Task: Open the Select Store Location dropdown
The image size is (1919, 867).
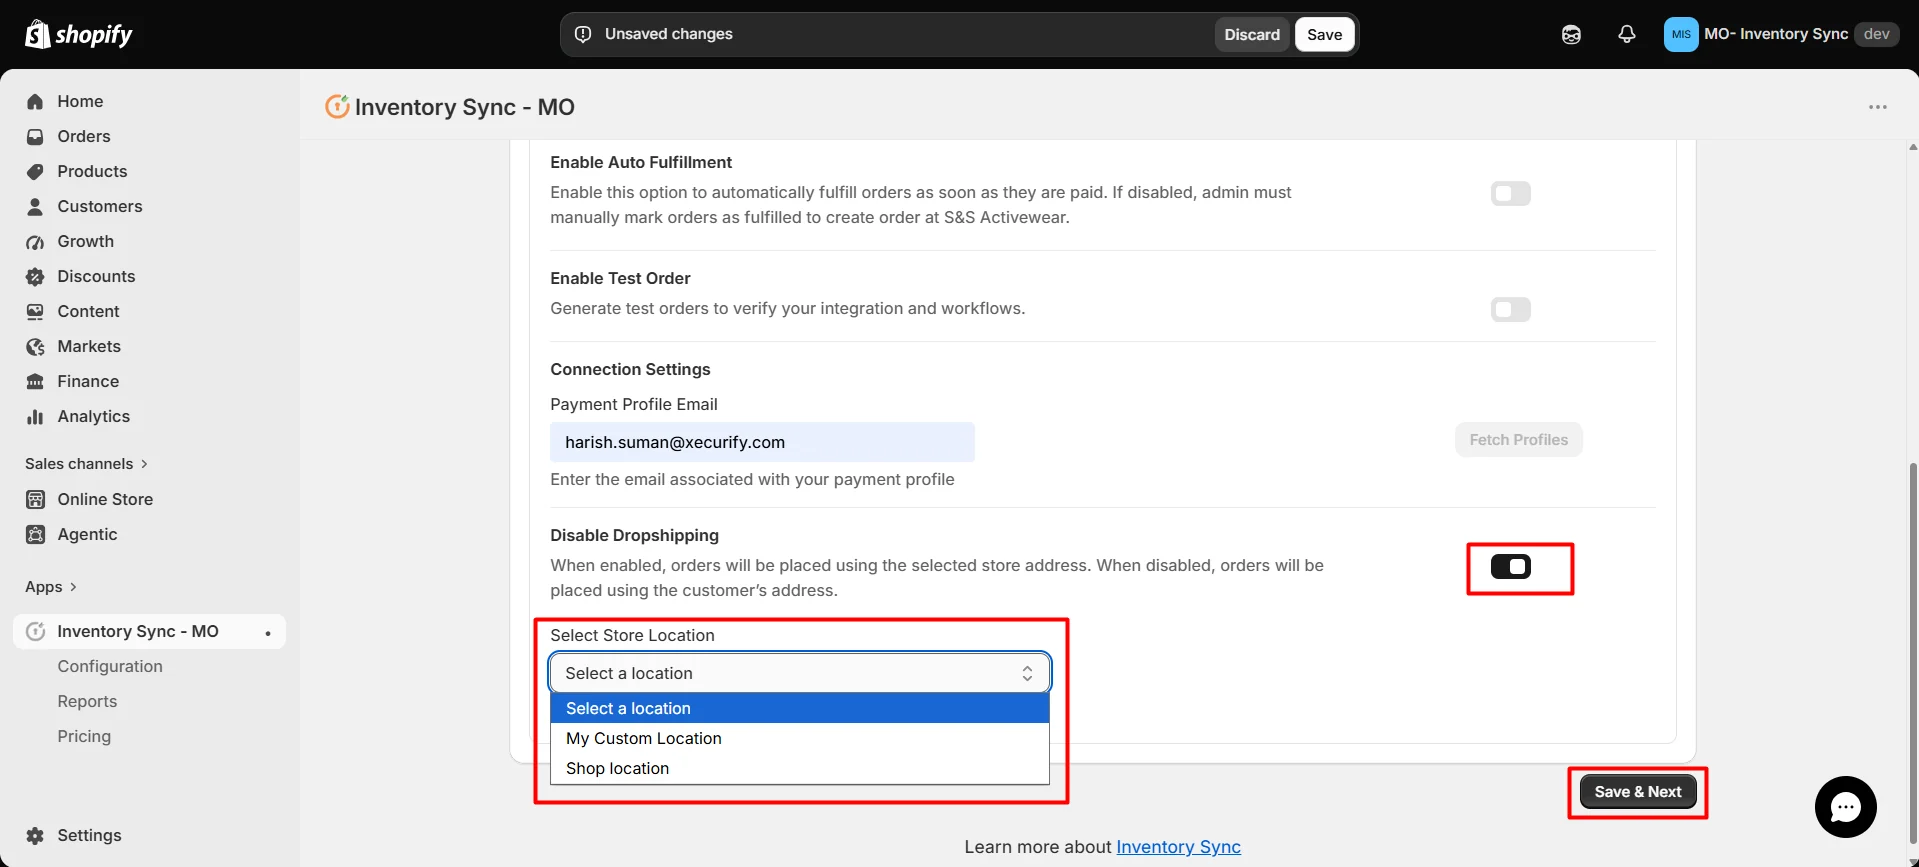Action: point(799,673)
